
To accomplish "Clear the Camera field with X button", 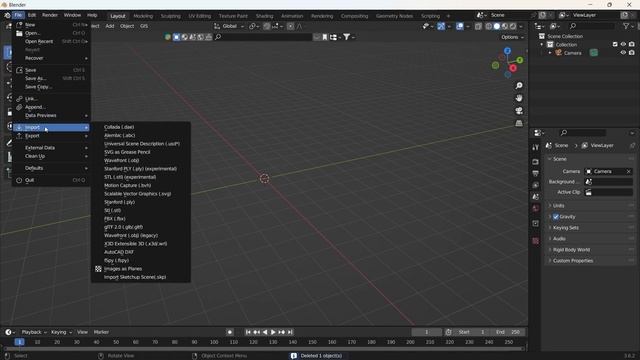I will click(x=629, y=171).
